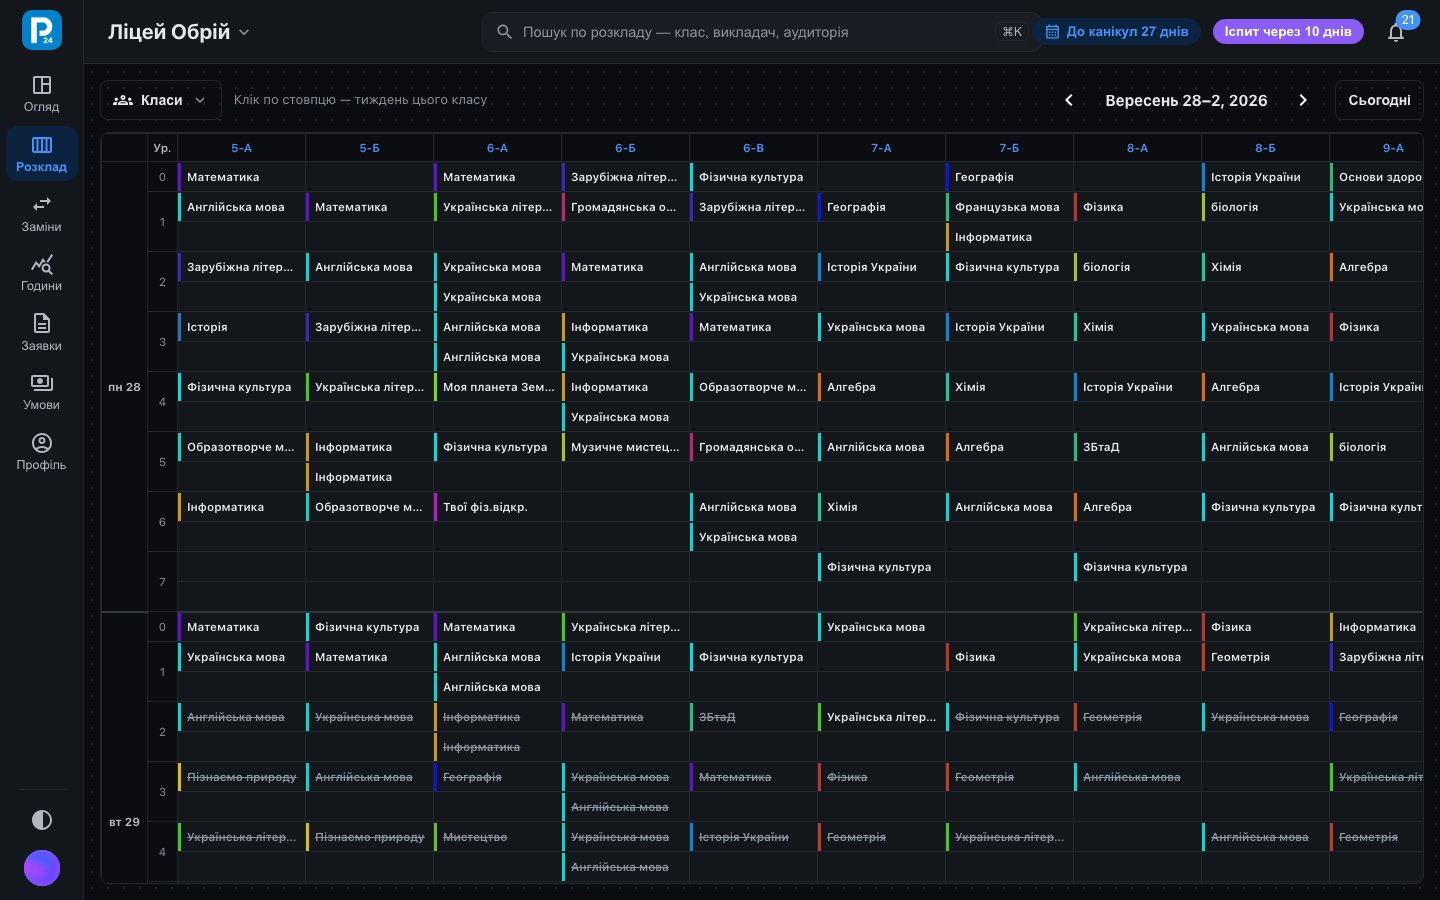Focus the schedule search field
The height and width of the screenshot is (900, 1440).
pos(760,32)
